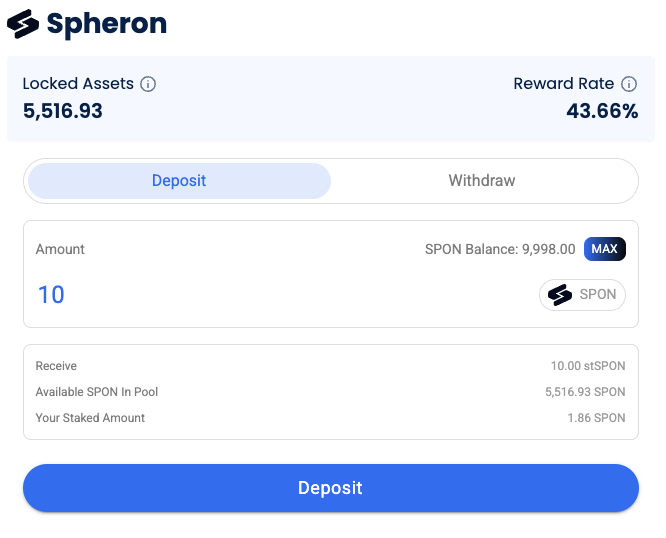Image resolution: width=666 pixels, height=538 pixels.
Task: Click the Spheron logo icon
Action: click(x=23, y=24)
